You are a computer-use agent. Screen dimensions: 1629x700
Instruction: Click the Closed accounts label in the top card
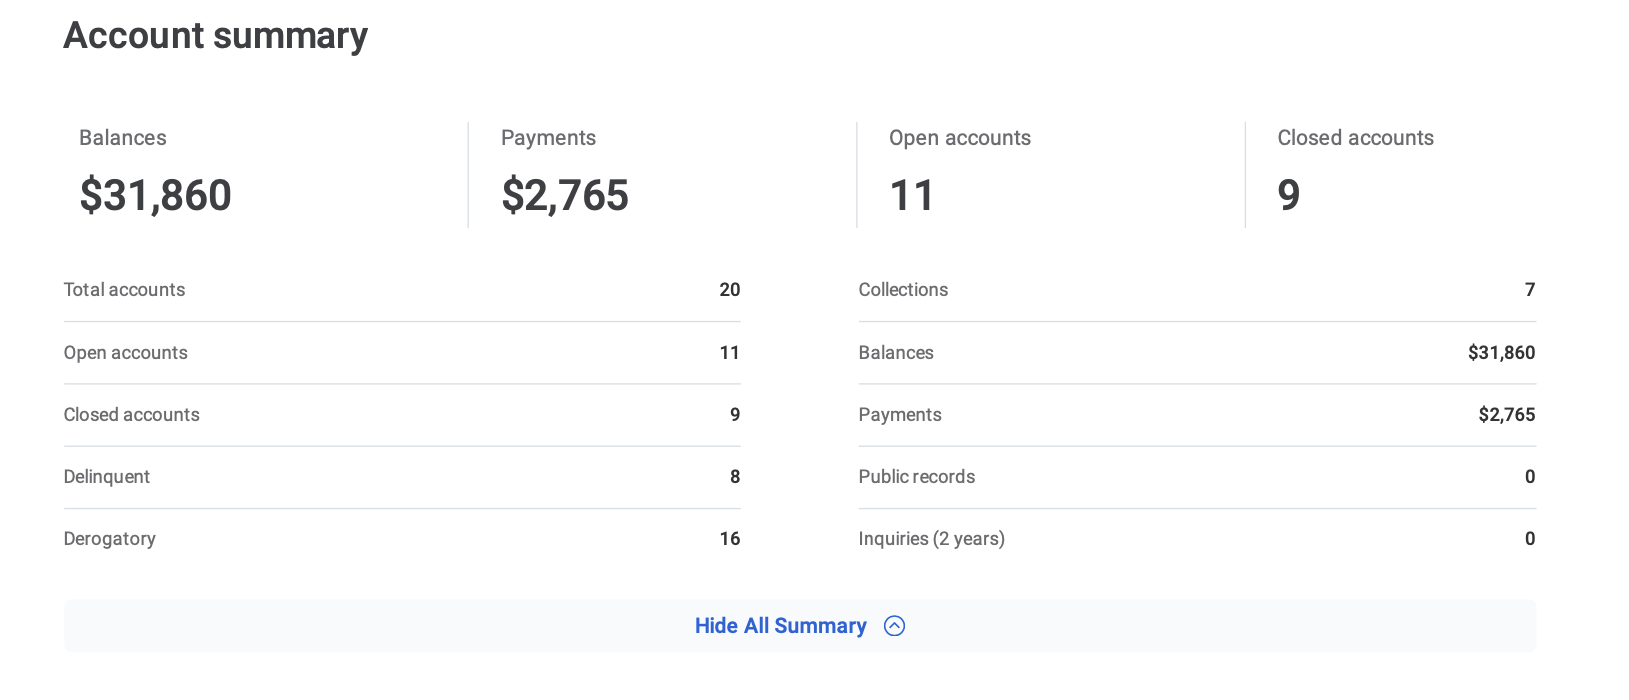click(x=1355, y=138)
